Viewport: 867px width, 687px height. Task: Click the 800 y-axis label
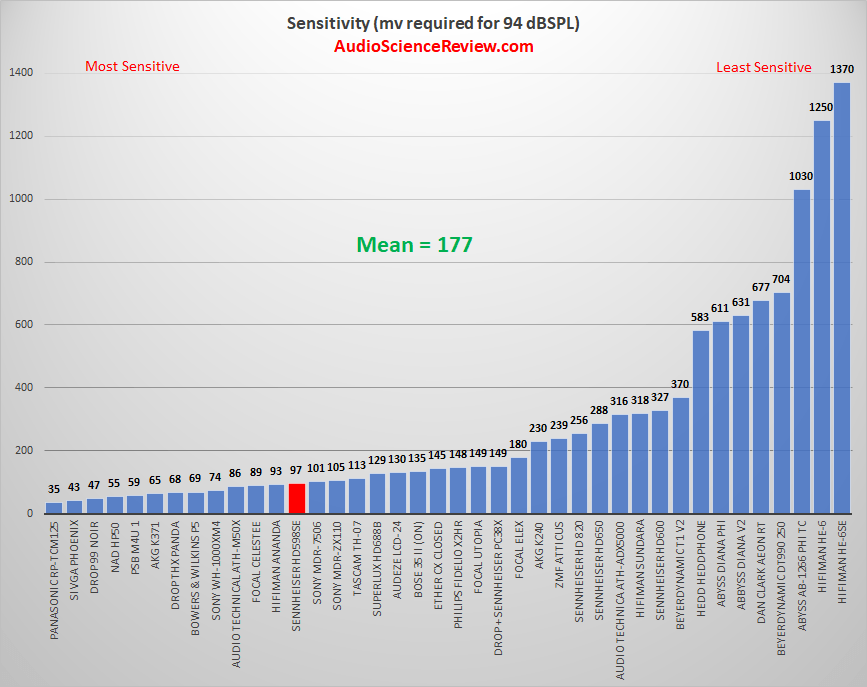click(x=24, y=262)
